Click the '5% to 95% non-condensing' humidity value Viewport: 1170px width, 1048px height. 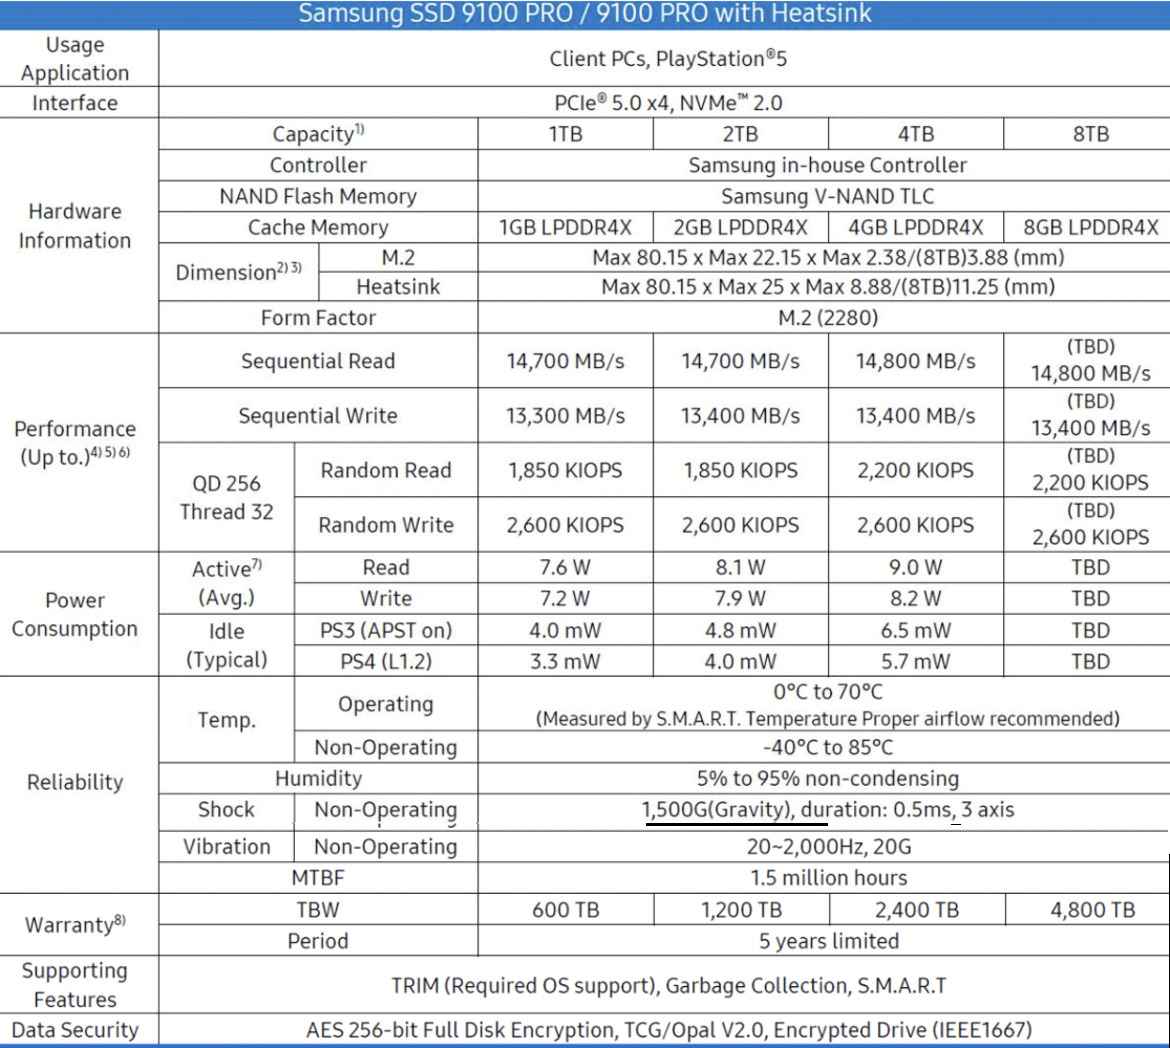click(827, 779)
